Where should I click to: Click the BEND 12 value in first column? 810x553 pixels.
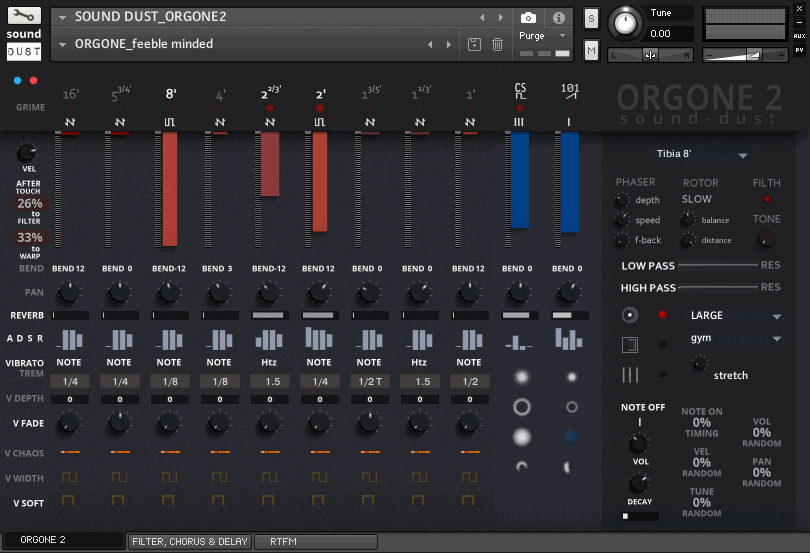(x=68, y=269)
